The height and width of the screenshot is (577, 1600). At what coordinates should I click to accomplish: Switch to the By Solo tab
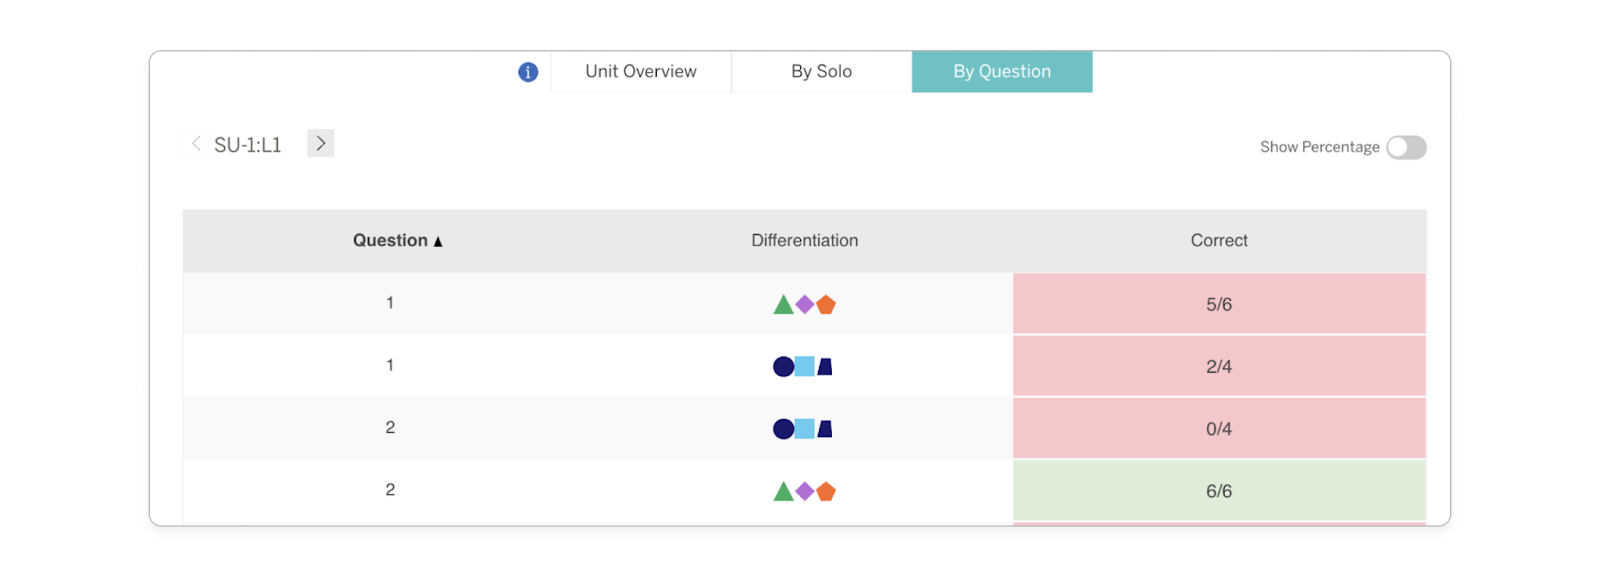click(821, 72)
